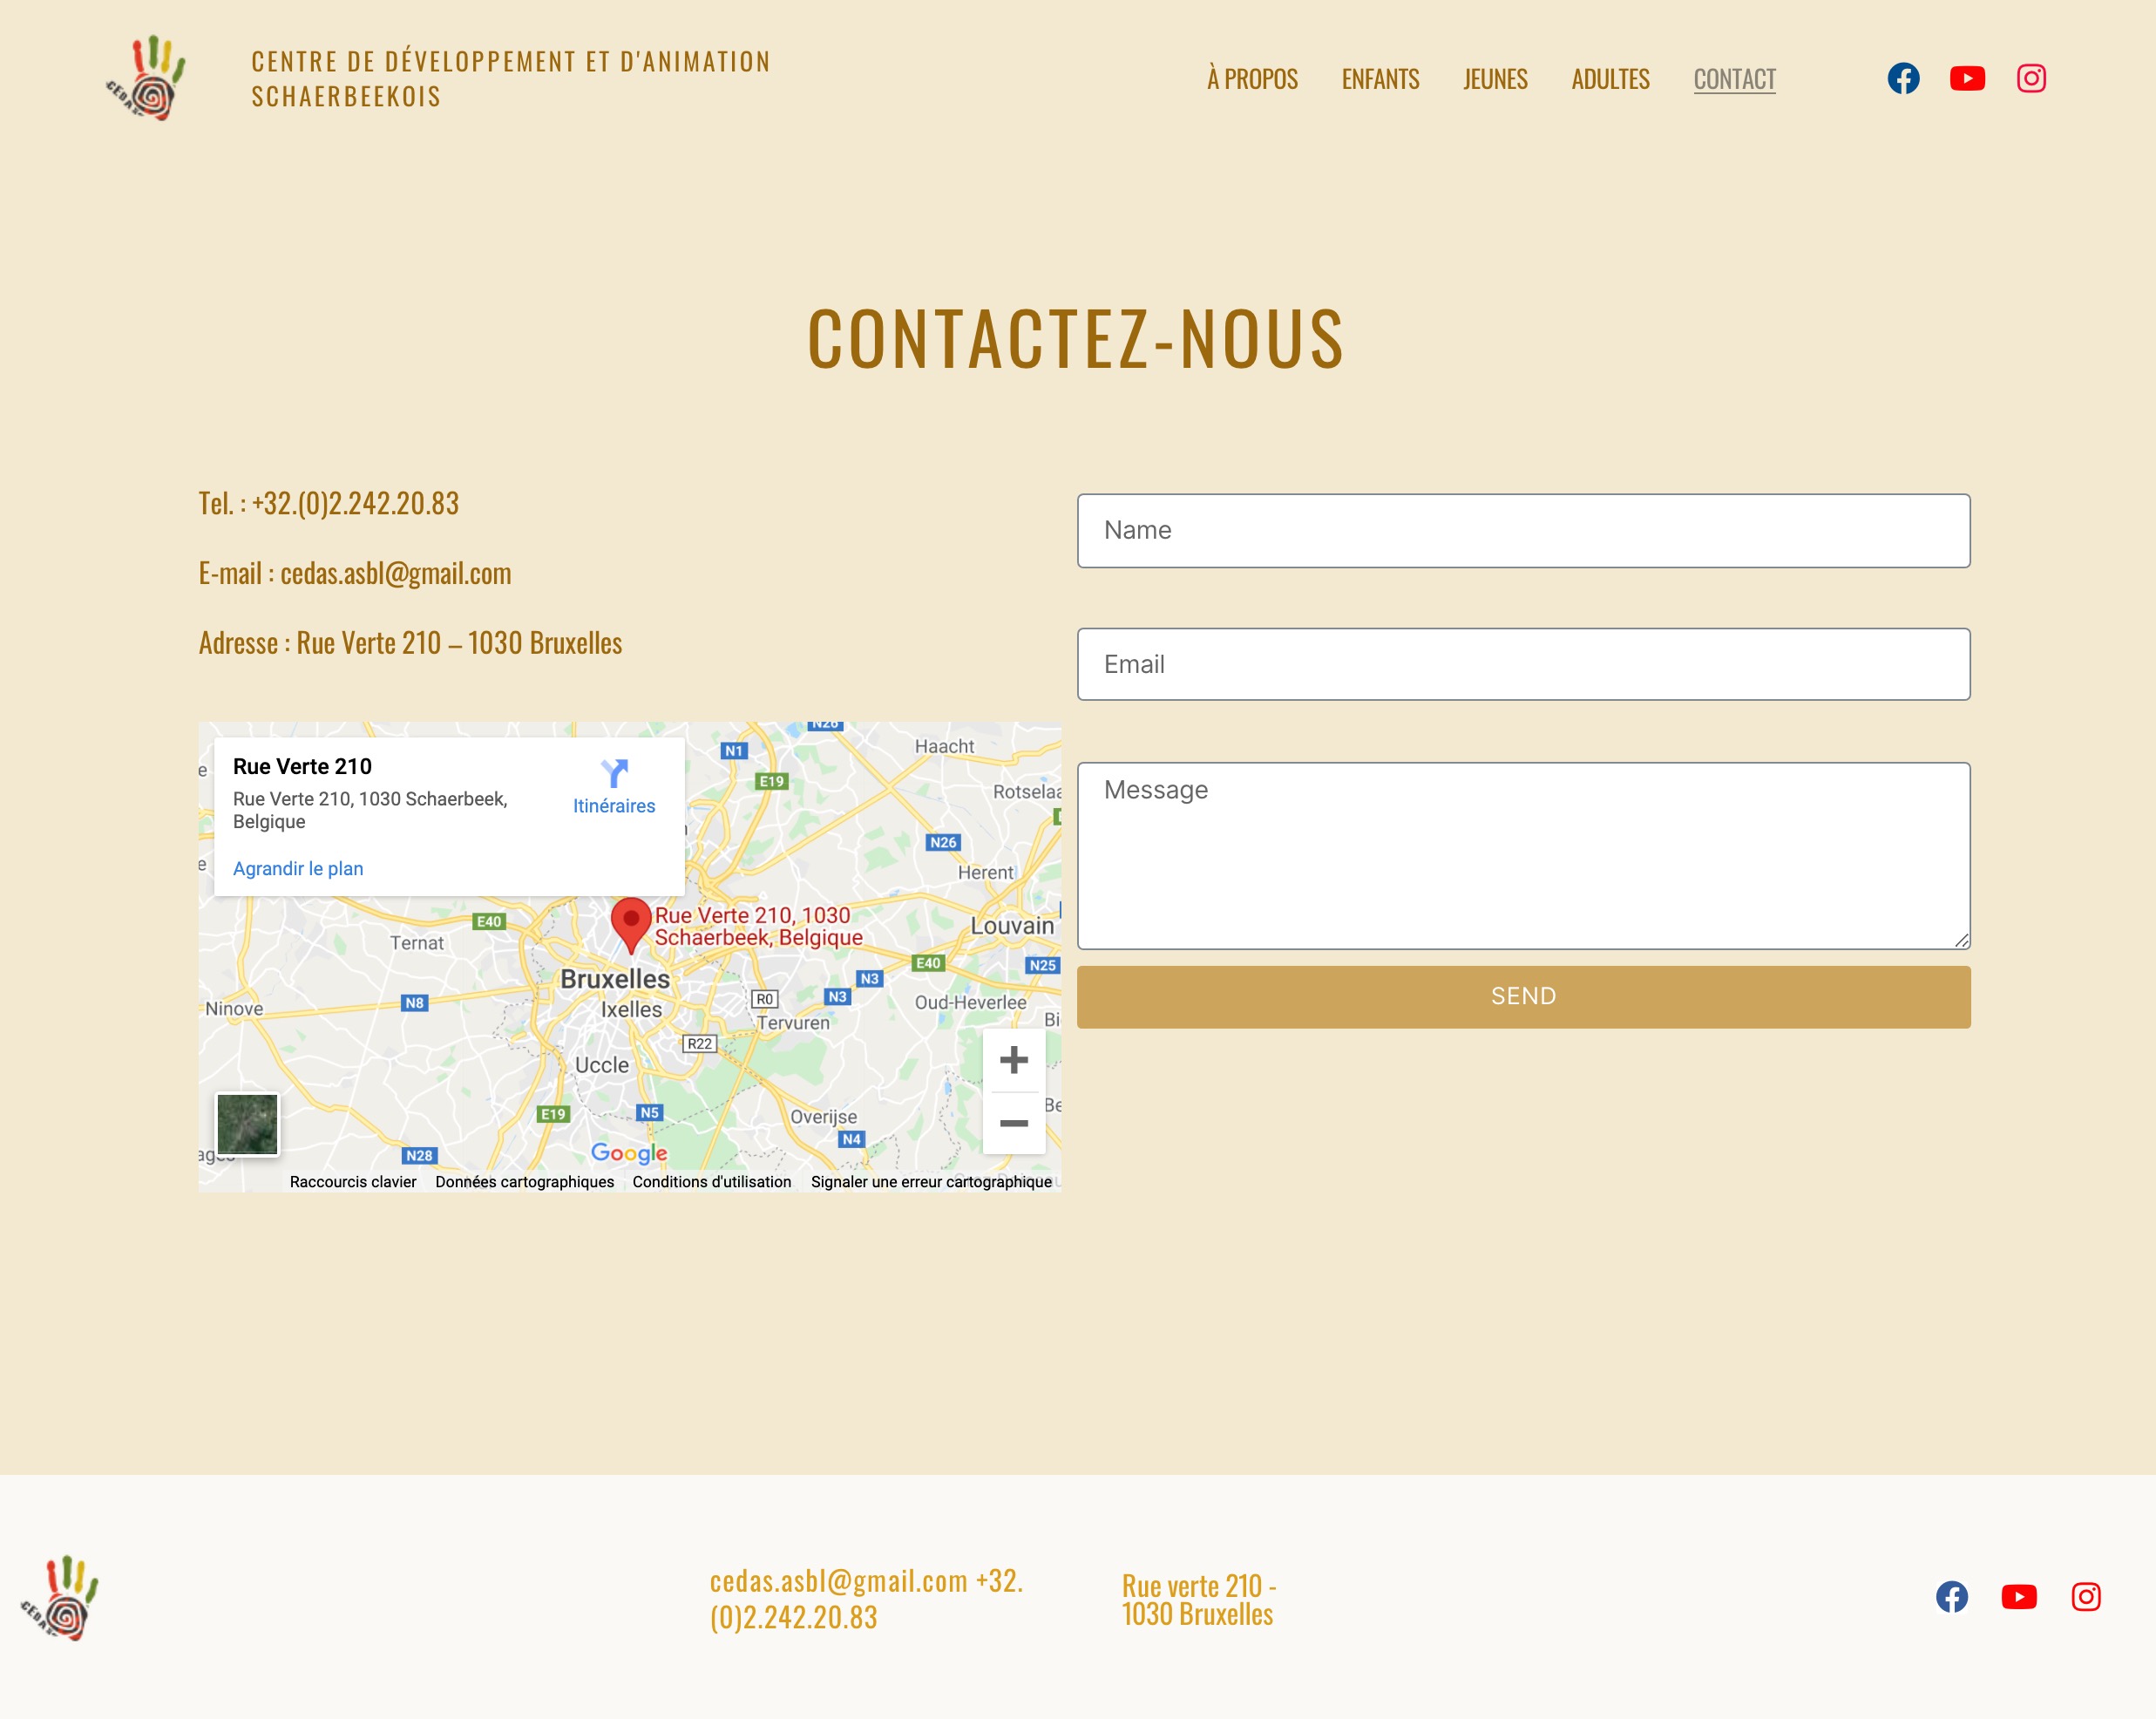Click footer Facebook icon
This screenshot has width=2156, height=1719.
click(1951, 1597)
